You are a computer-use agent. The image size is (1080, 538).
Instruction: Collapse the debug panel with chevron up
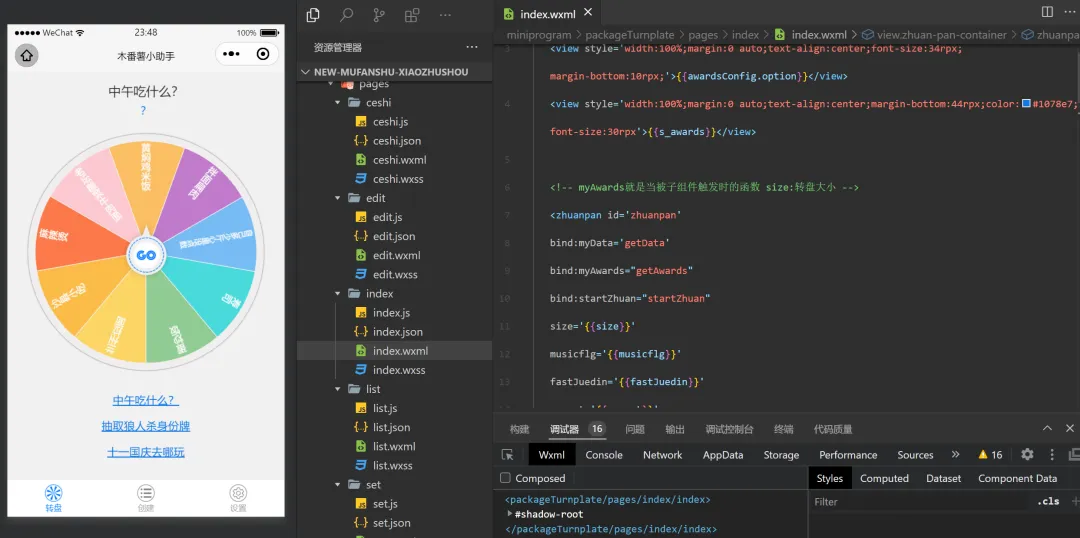point(1048,428)
